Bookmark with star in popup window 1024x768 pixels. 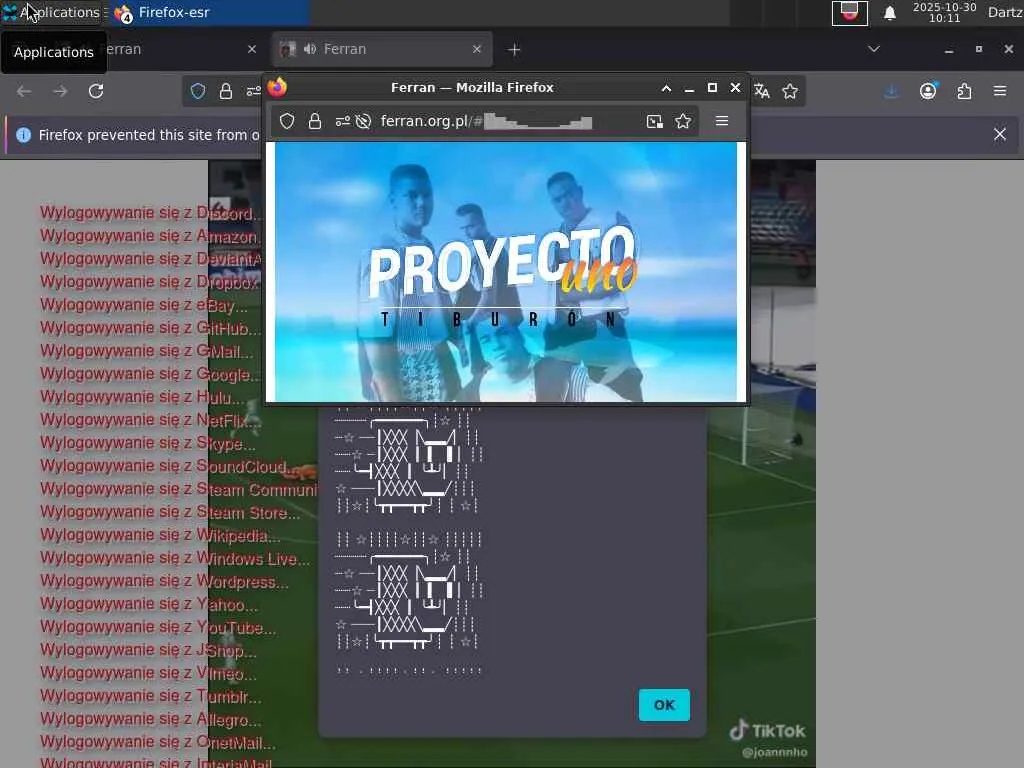[x=683, y=121]
